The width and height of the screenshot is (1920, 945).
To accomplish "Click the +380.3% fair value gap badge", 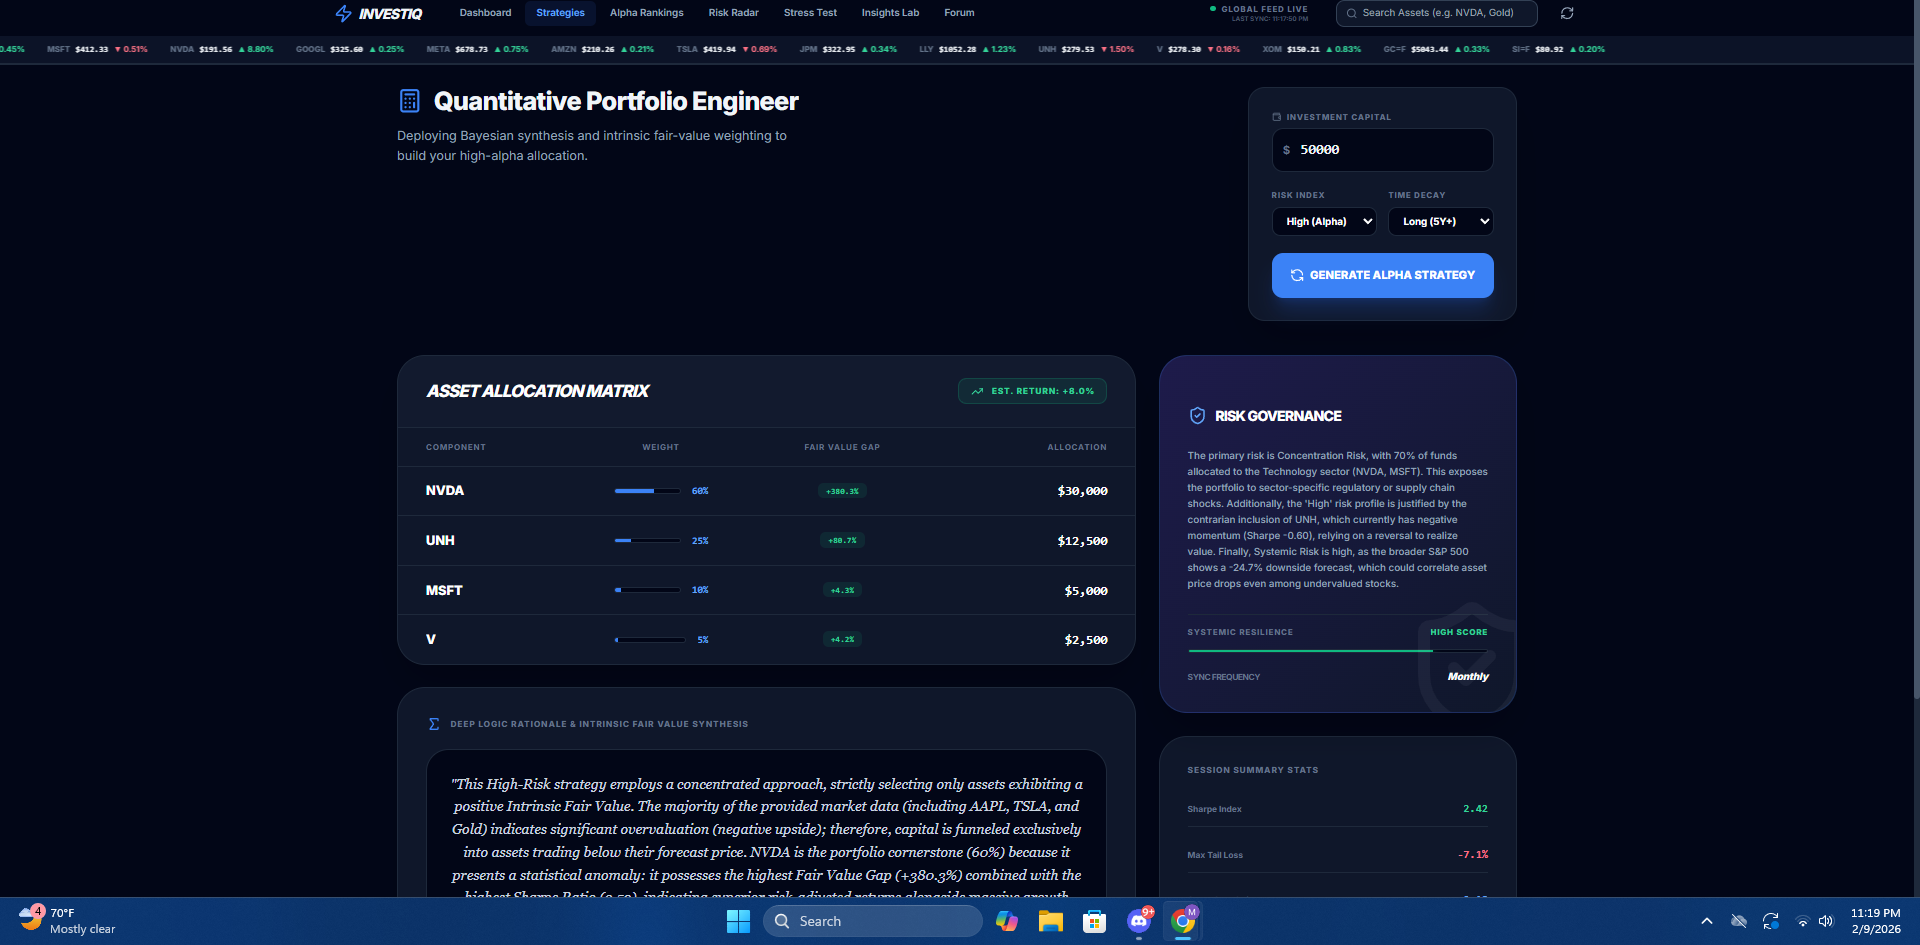I will pyautogui.click(x=842, y=491).
